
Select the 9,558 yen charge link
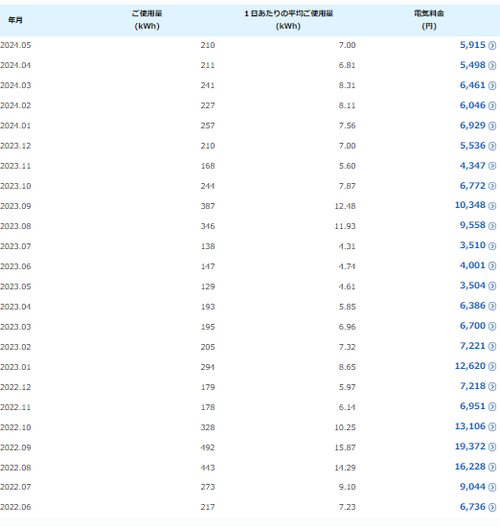(472, 225)
